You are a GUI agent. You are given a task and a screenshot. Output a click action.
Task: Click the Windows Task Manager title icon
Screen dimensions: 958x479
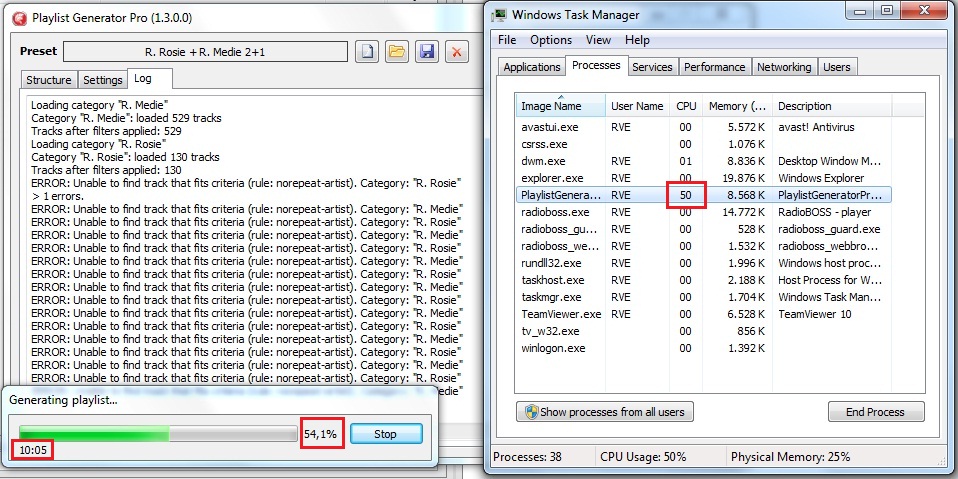(x=500, y=15)
